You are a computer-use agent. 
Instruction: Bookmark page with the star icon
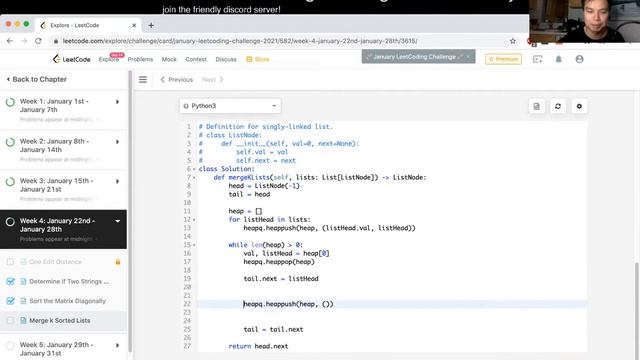coord(513,41)
